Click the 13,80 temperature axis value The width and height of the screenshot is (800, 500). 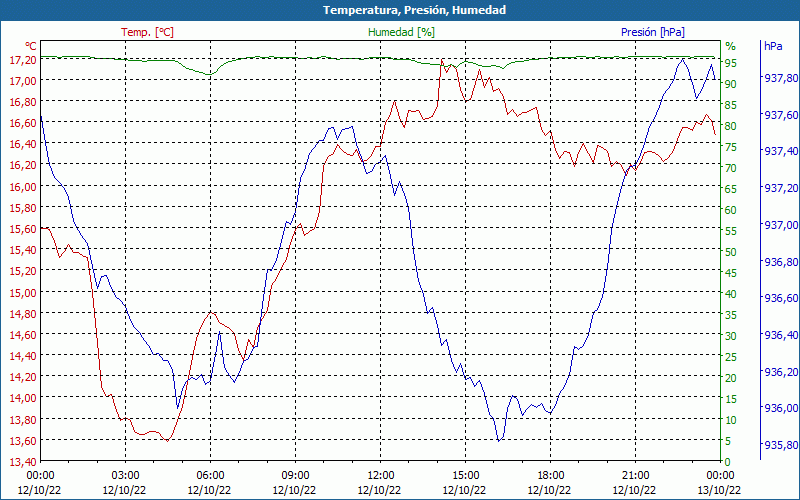coord(23,419)
